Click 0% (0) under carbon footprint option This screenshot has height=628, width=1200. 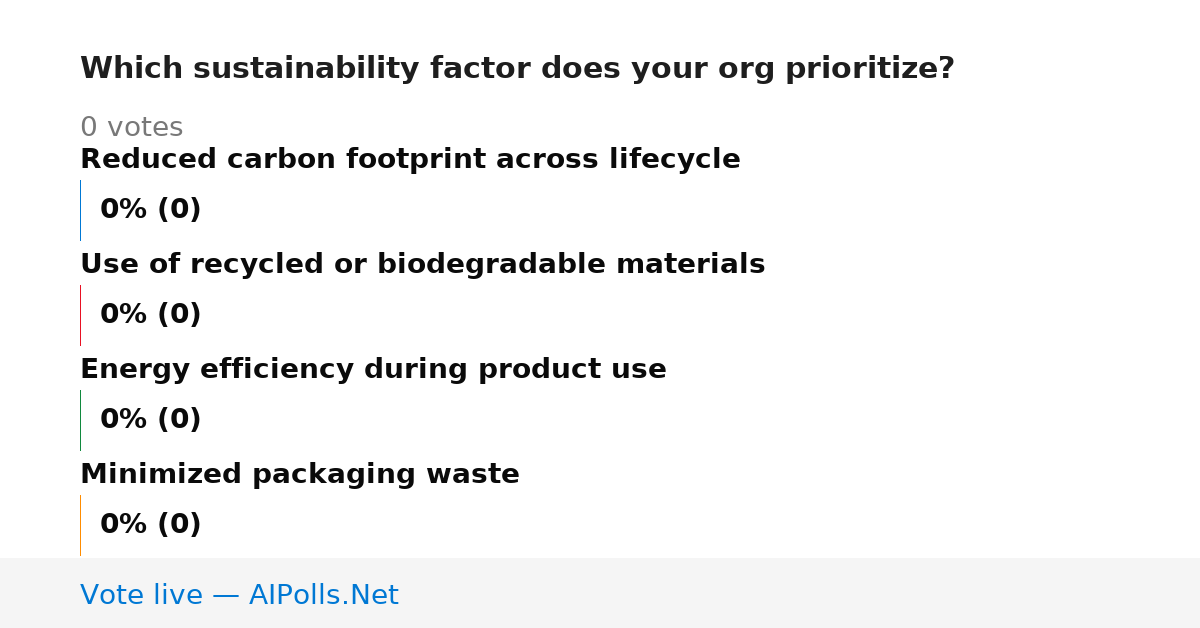[x=150, y=210]
